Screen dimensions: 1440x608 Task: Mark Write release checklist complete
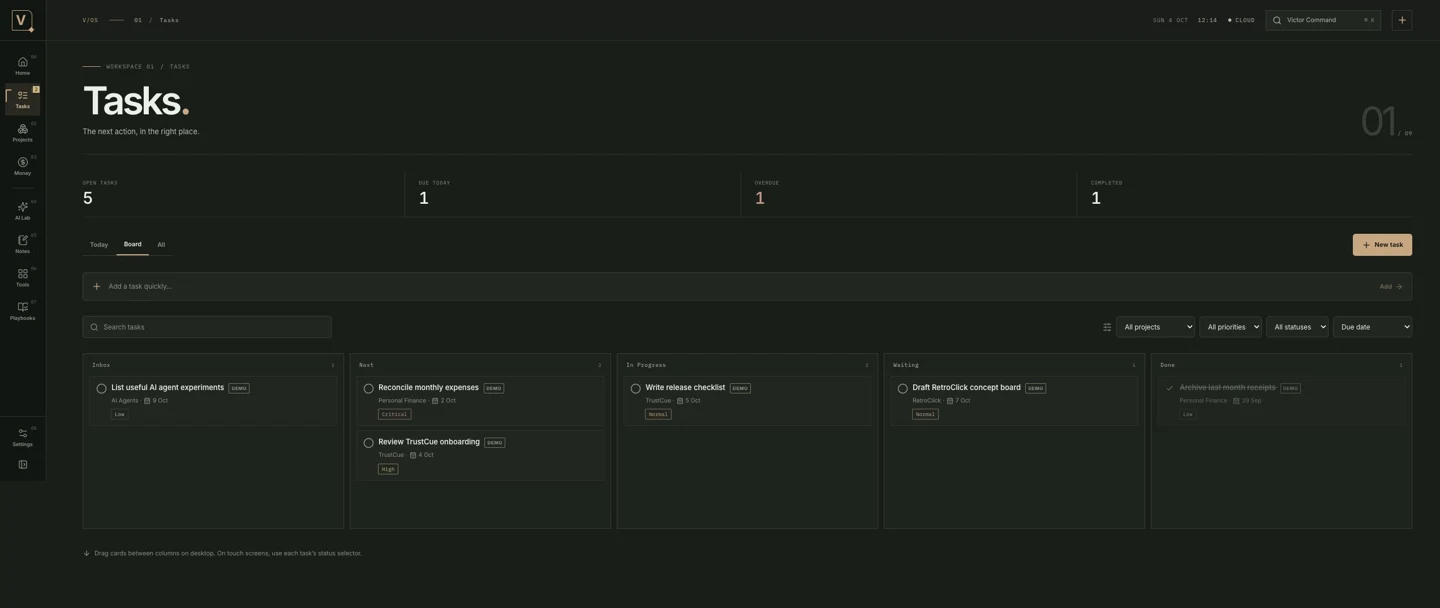635,388
